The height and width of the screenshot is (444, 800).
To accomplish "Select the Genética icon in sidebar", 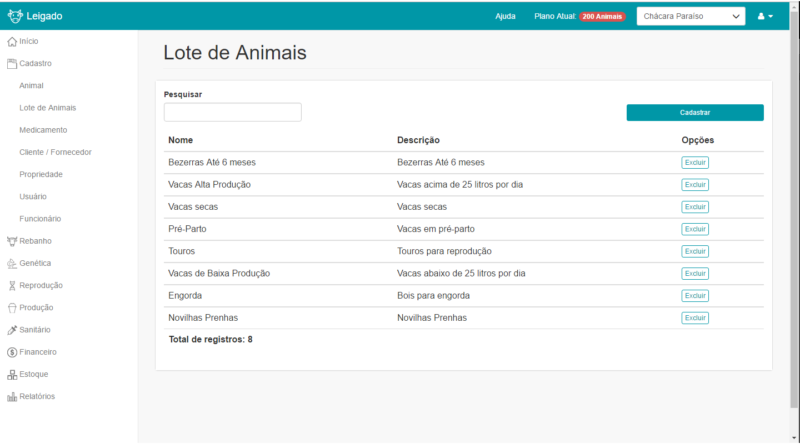I will (12, 263).
